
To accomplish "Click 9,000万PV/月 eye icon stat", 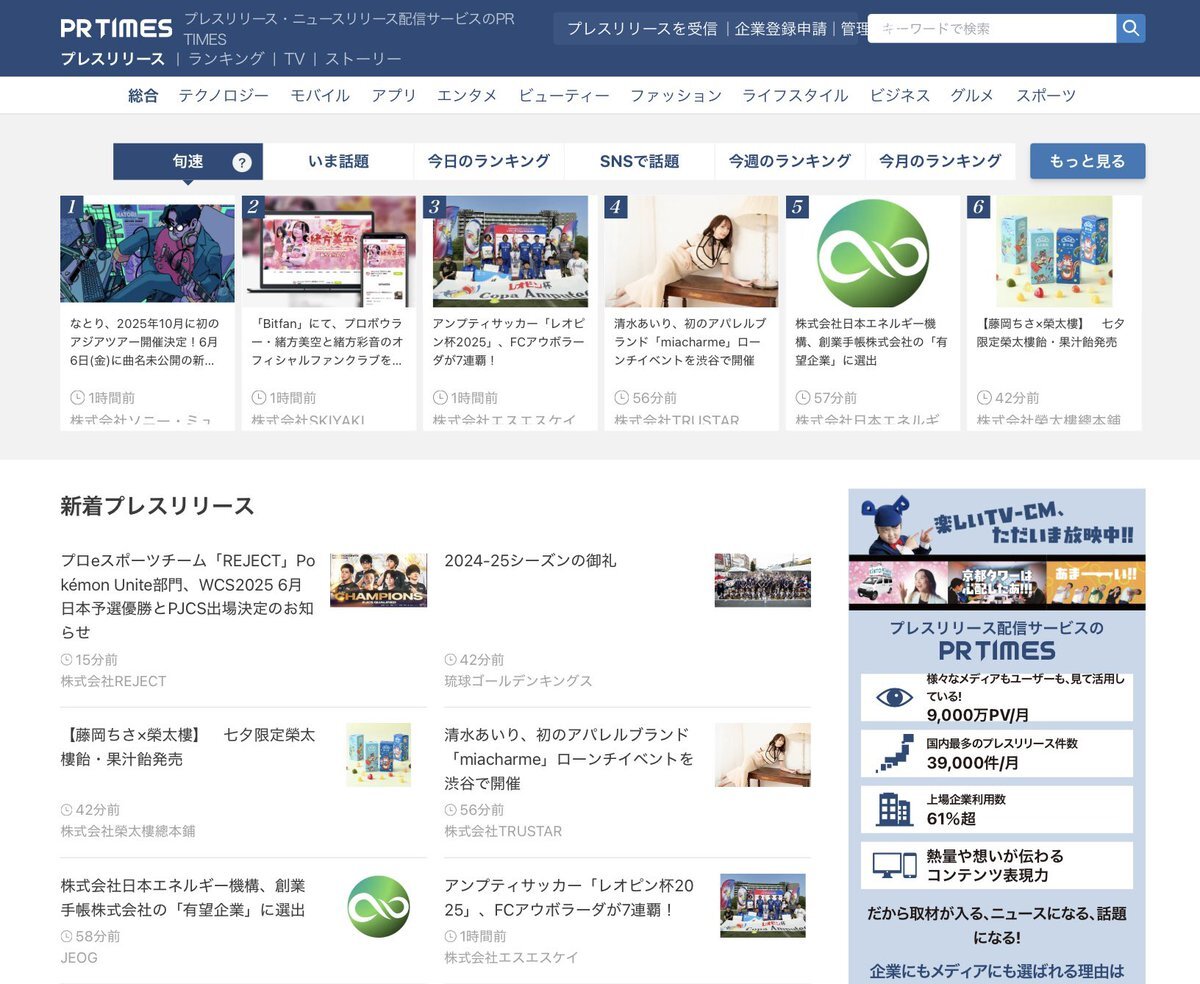I will click(x=894, y=697).
